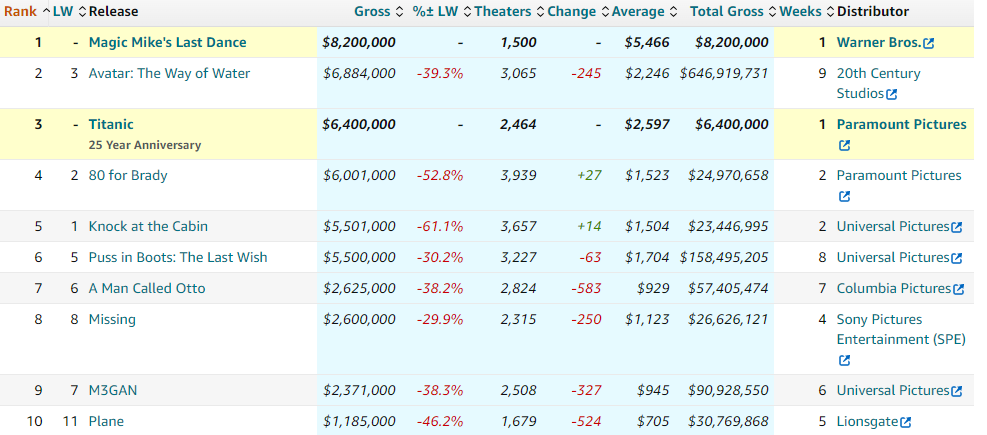
Task: Click external link icon for Columbia Pictures
Action: tap(959, 289)
